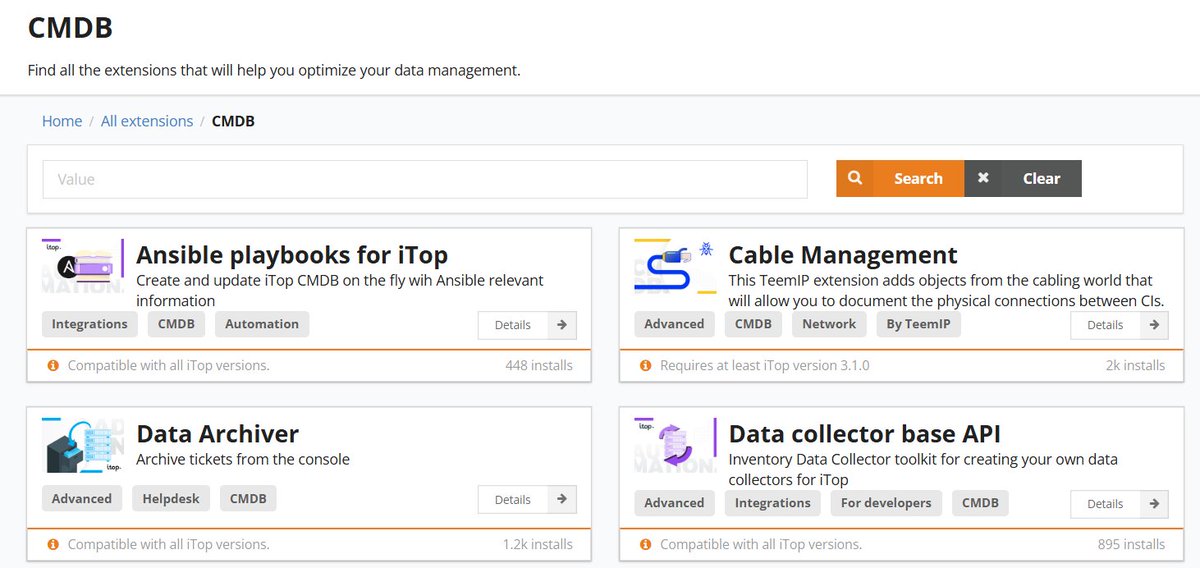Select Integrations tag on Data collector card
The height and width of the screenshot is (568, 1200).
tap(773, 503)
